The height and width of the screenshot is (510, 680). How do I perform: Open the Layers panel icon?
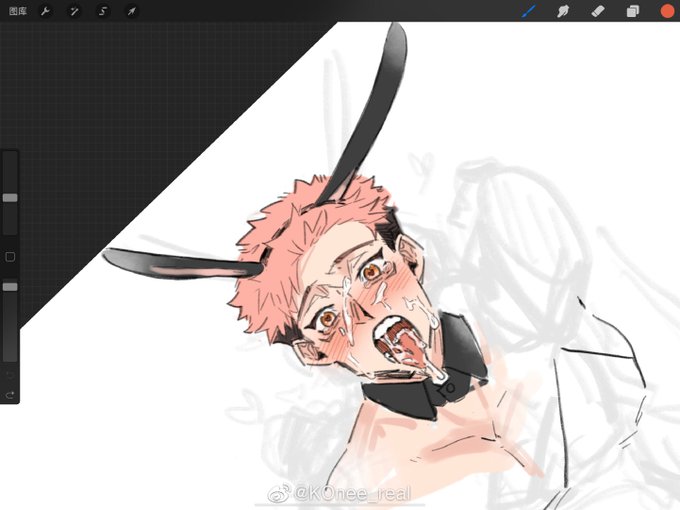click(633, 11)
